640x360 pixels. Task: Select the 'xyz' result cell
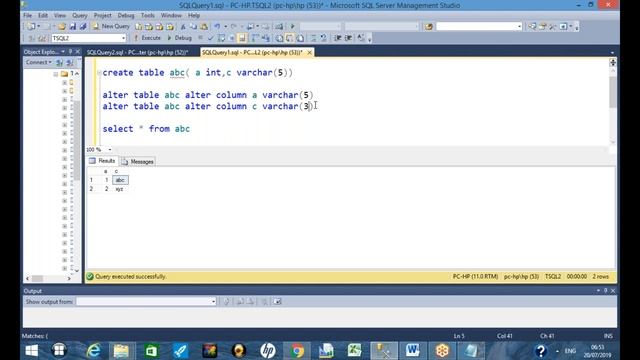(119, 189)
